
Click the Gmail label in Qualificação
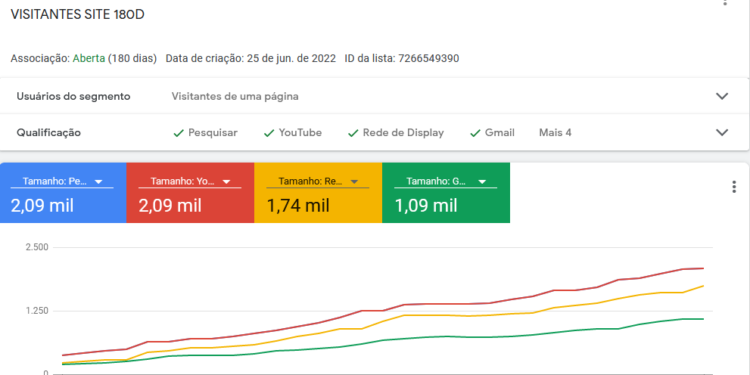(x=500, y=132)
